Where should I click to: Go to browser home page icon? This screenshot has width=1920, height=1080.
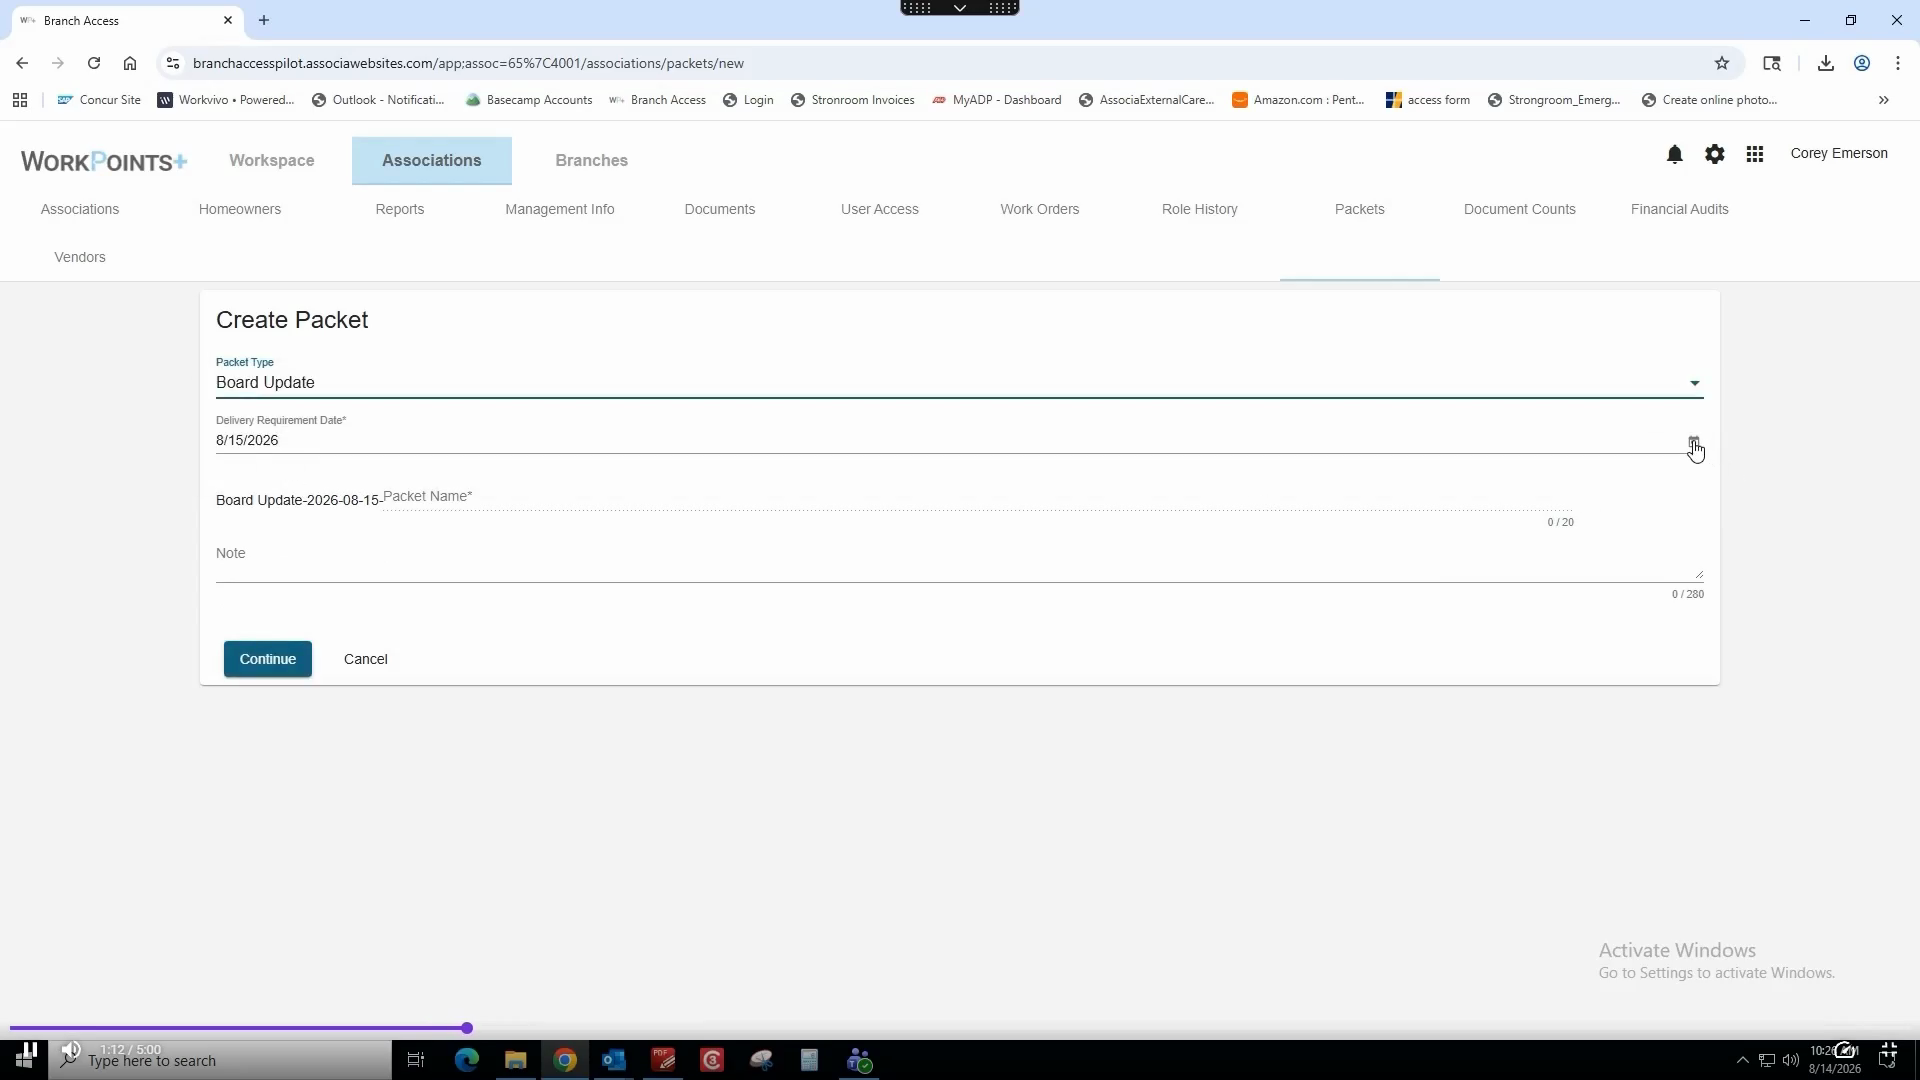130,63
